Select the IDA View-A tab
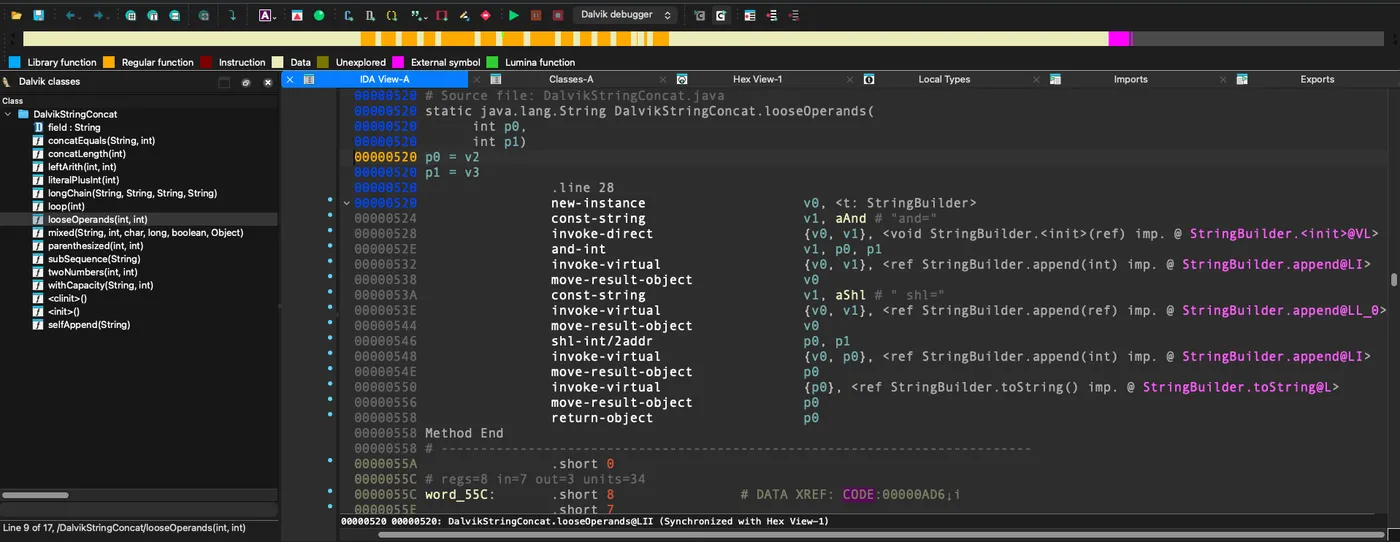Screen dimensions: 1400x542 (x=385, y=79)
